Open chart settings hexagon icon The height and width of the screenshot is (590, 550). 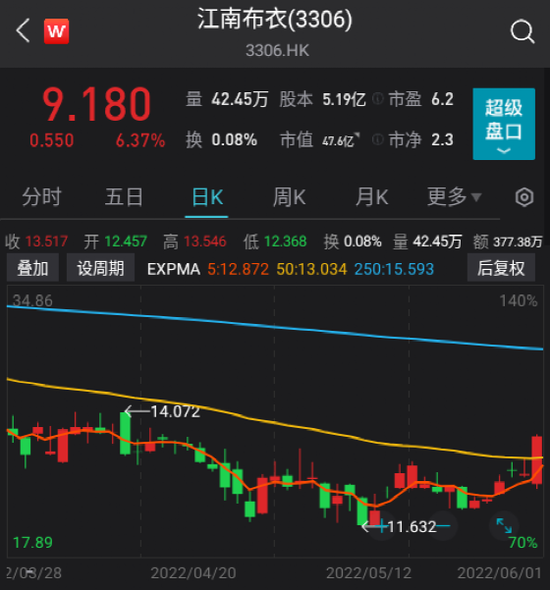pyautogui.click(x=524, y=197)
